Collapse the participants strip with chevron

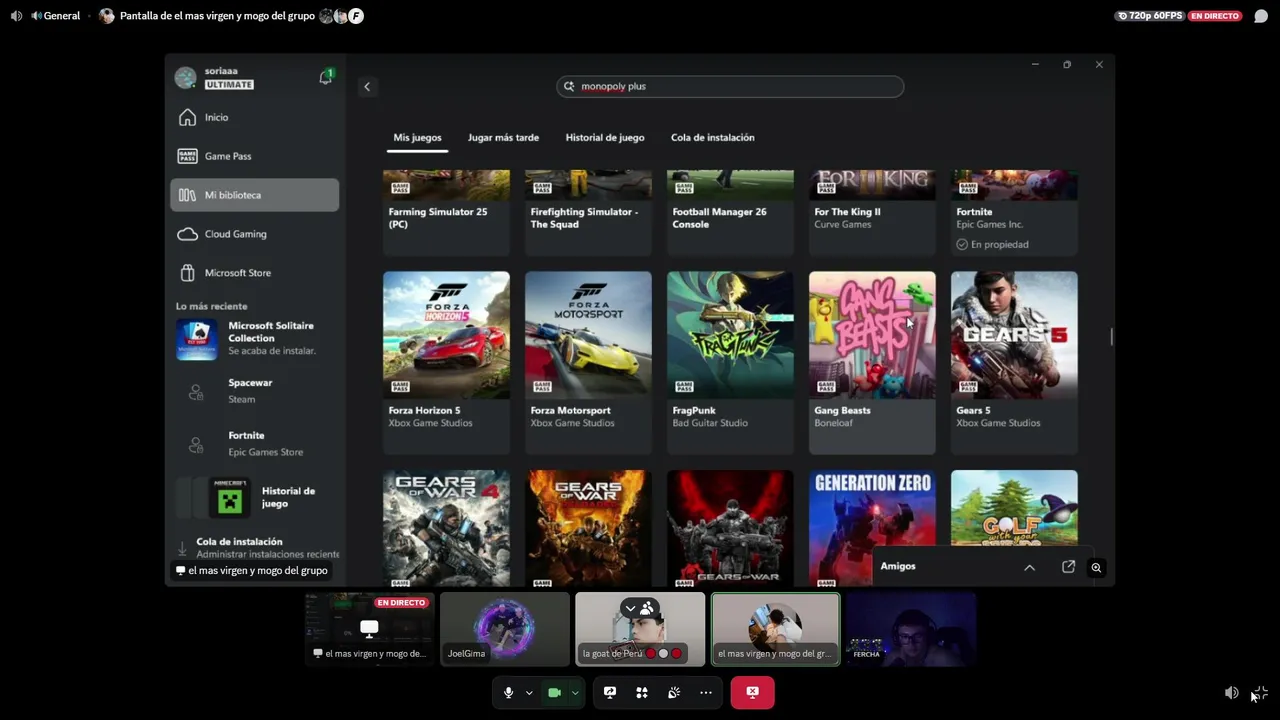click(630, 608)
